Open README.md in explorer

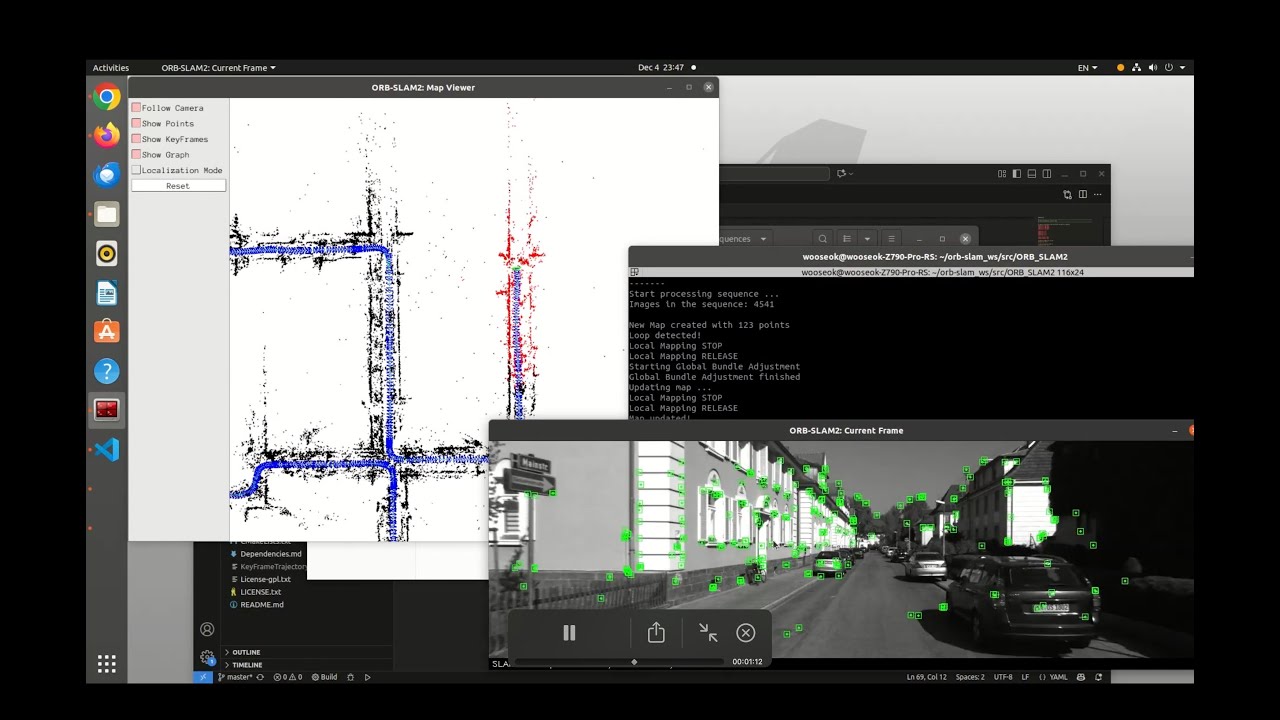coord(262,605)
